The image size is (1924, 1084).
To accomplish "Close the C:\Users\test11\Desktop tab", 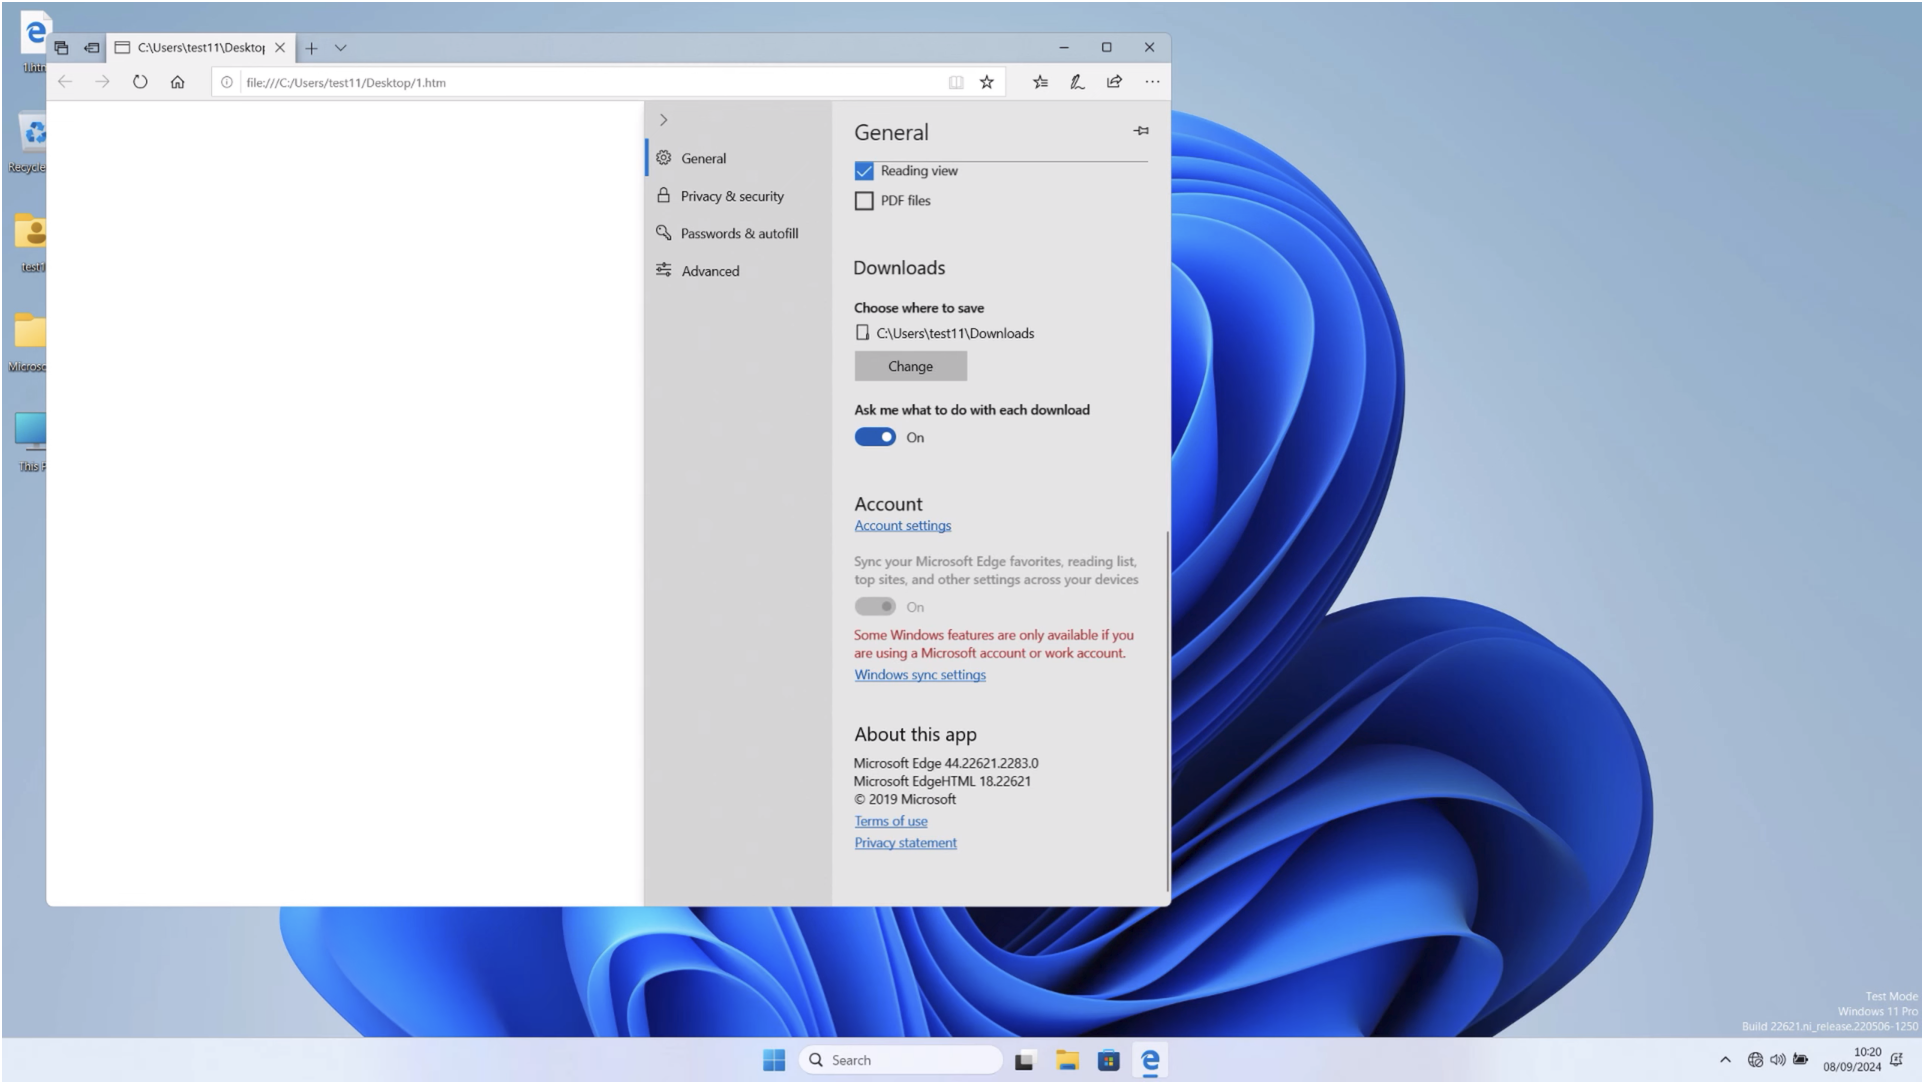I will 280,47.
